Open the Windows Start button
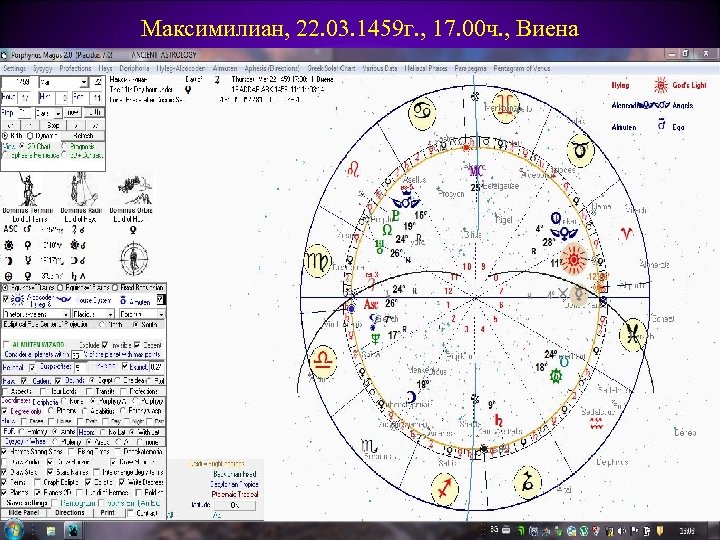 click(14, 530)
